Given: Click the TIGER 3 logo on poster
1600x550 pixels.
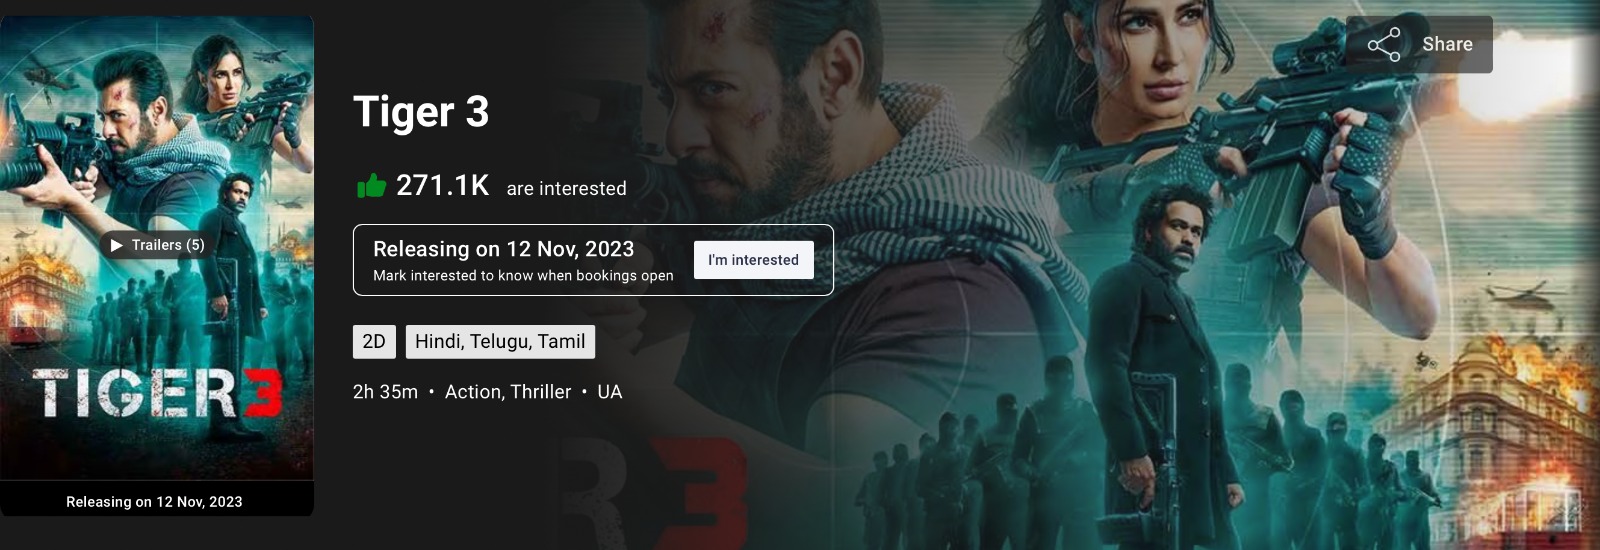Looking at the screenshot, I should pos(157,393).
